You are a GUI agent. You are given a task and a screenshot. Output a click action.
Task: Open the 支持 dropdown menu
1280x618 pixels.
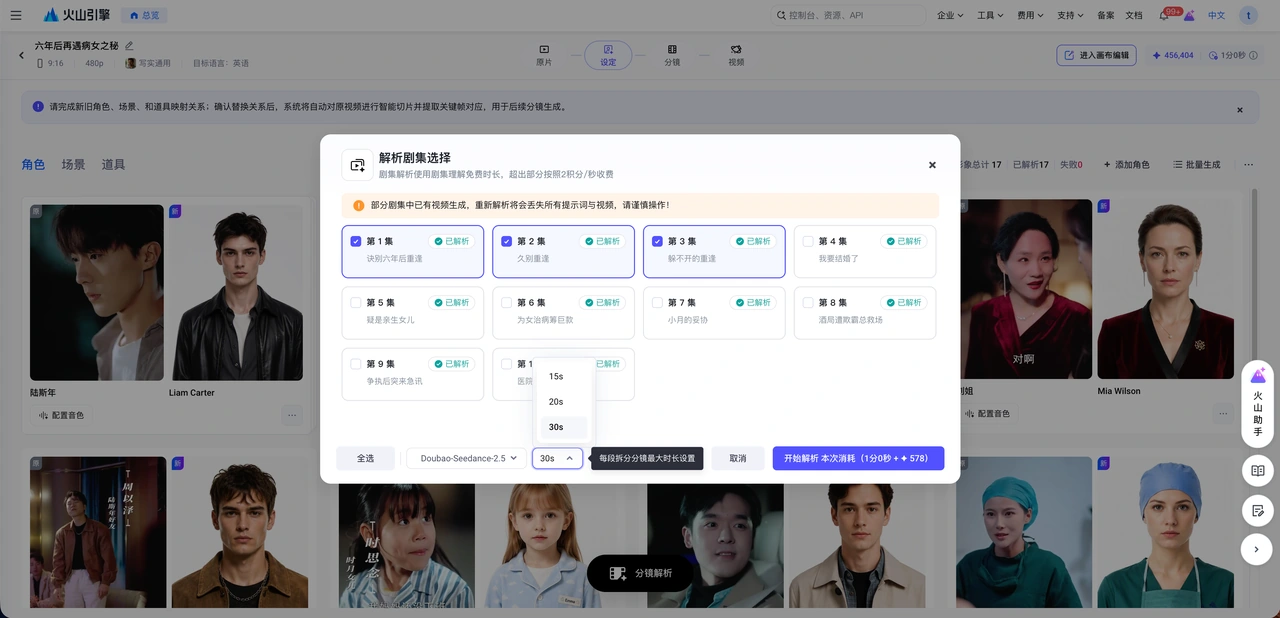[1070, 15]
